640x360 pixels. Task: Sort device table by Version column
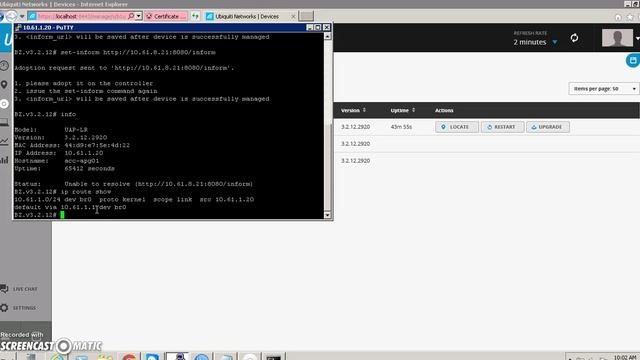click(353, 110)
